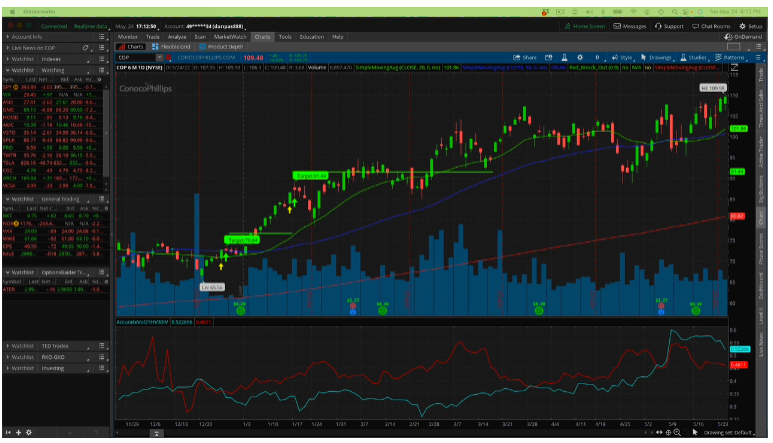Expand the TED Trades watchlist

(x=7, y=346)
